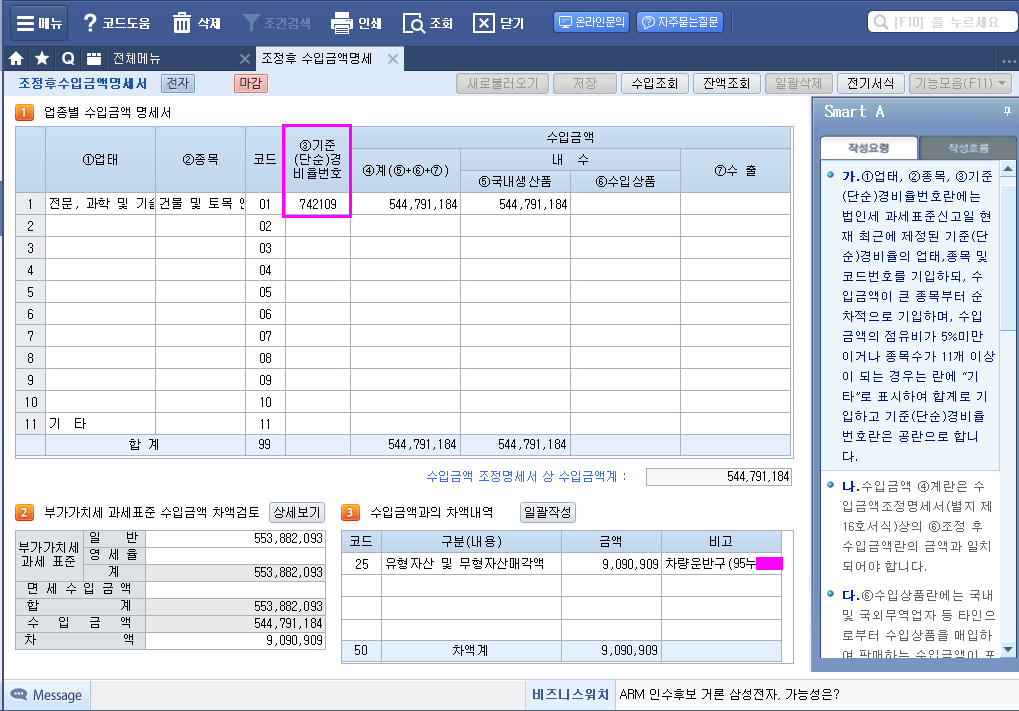Switch to 작성흐름 tab in Smart A
Viewport: 1019px width, 711px height.
coord(968,148)
